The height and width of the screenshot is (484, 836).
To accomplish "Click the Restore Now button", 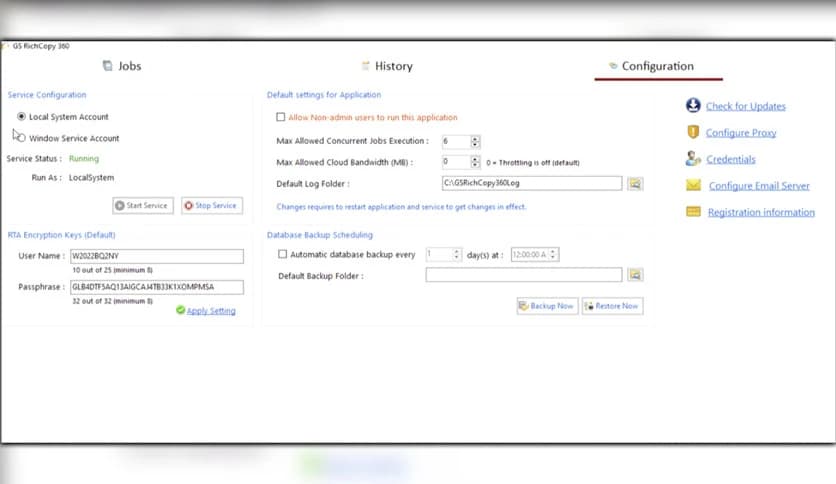I will pos(612,306).
